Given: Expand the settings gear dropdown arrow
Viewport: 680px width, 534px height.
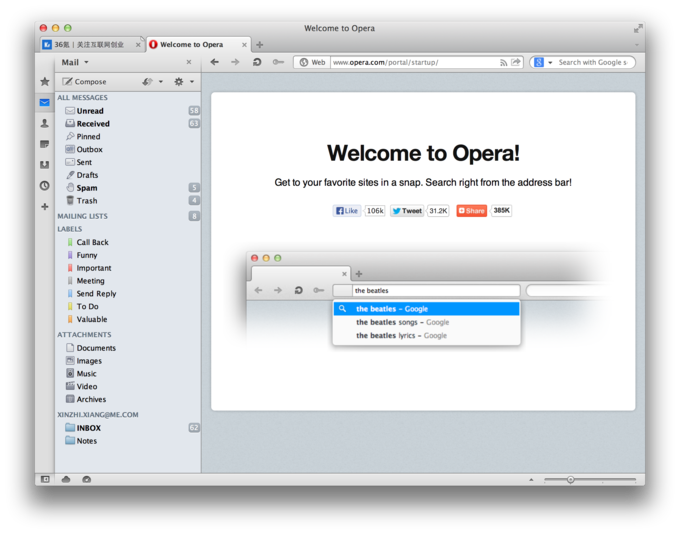Looking at the screenshot, I should (192, 82).
